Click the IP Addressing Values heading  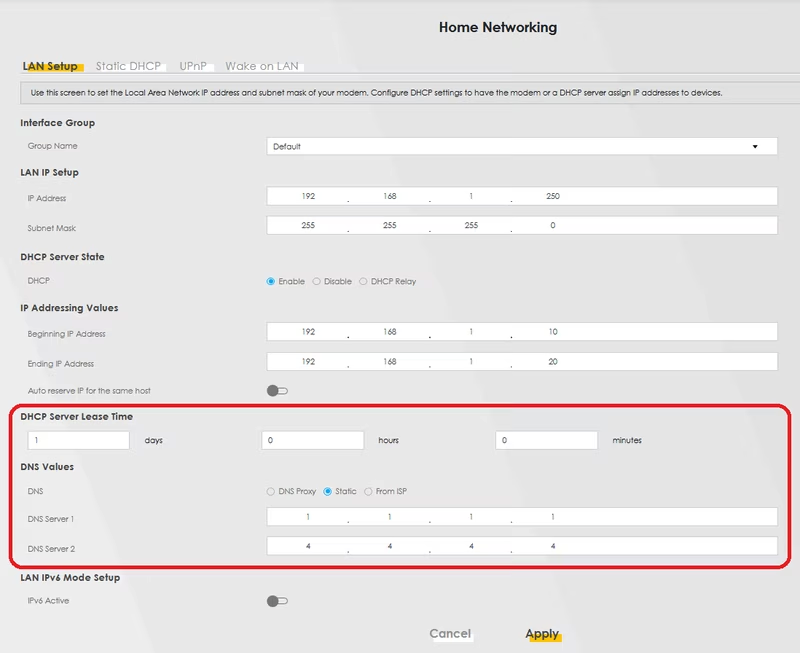tap(69, 308)
